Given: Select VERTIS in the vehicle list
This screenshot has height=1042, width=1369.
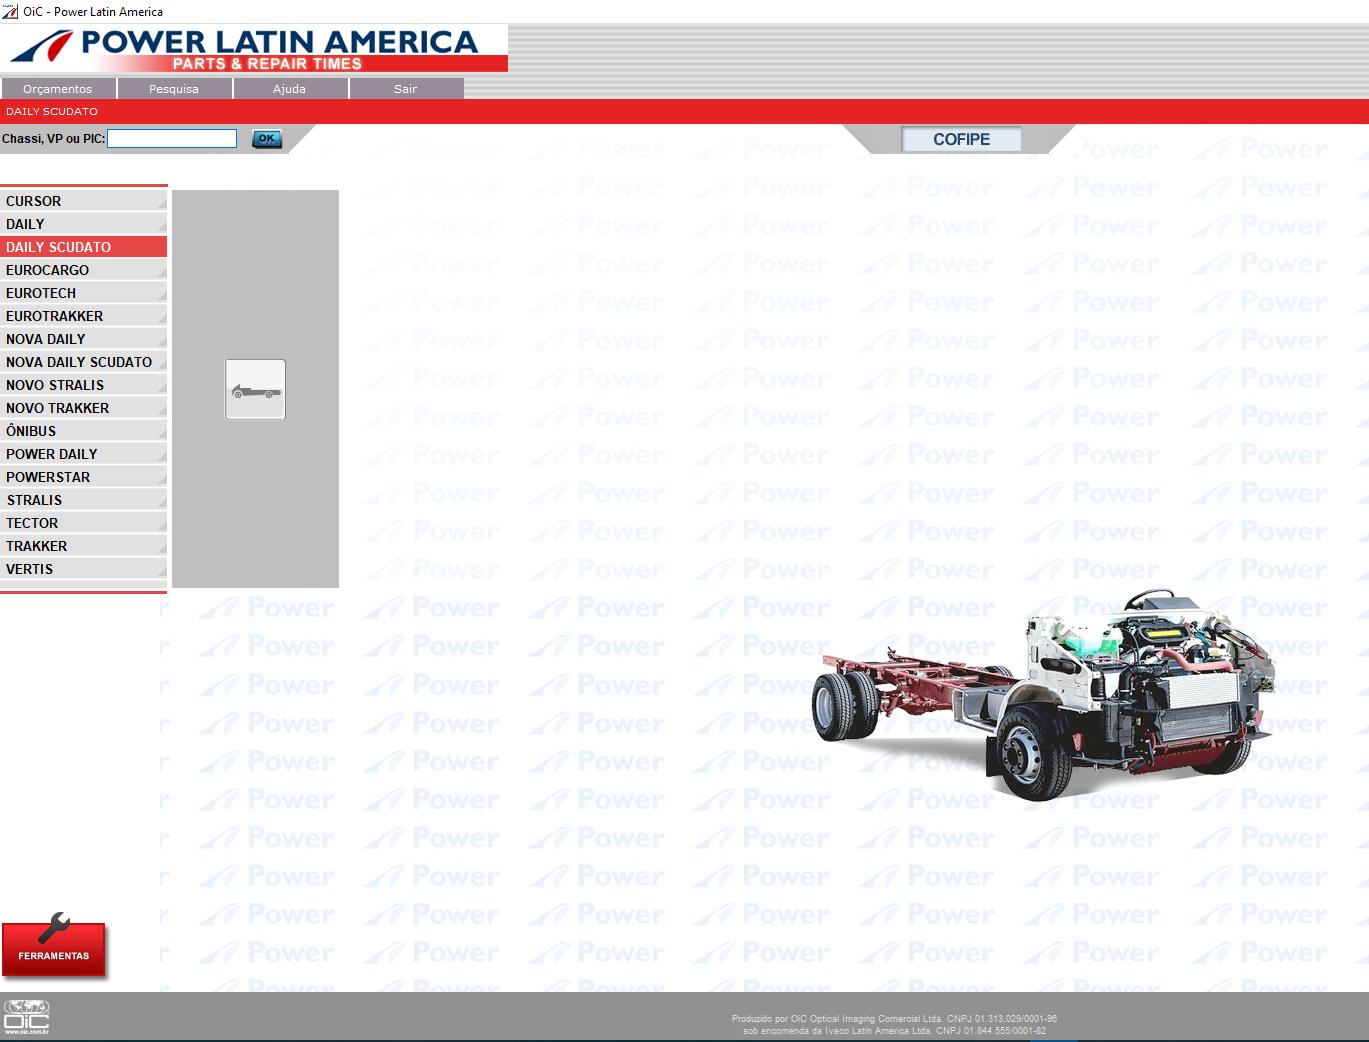Looking at the screenshot, I should pyautogui.click(x=84, y=569).
